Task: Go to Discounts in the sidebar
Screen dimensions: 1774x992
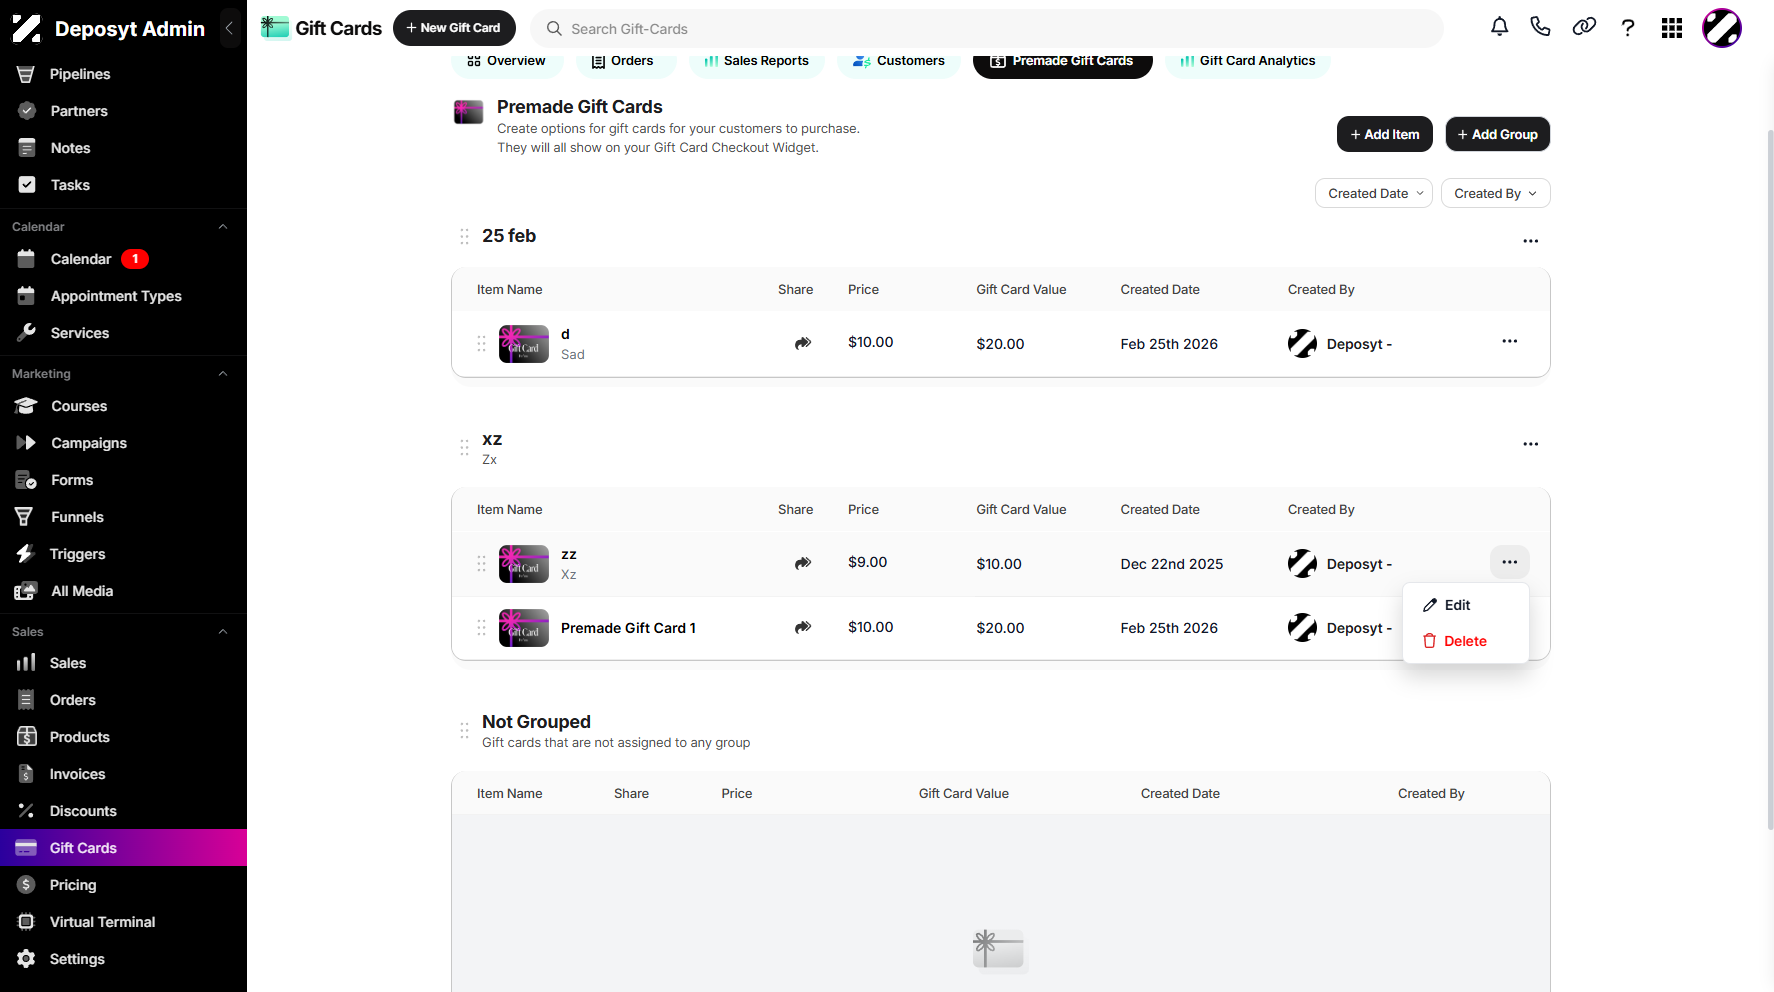Action: point(123,811)
